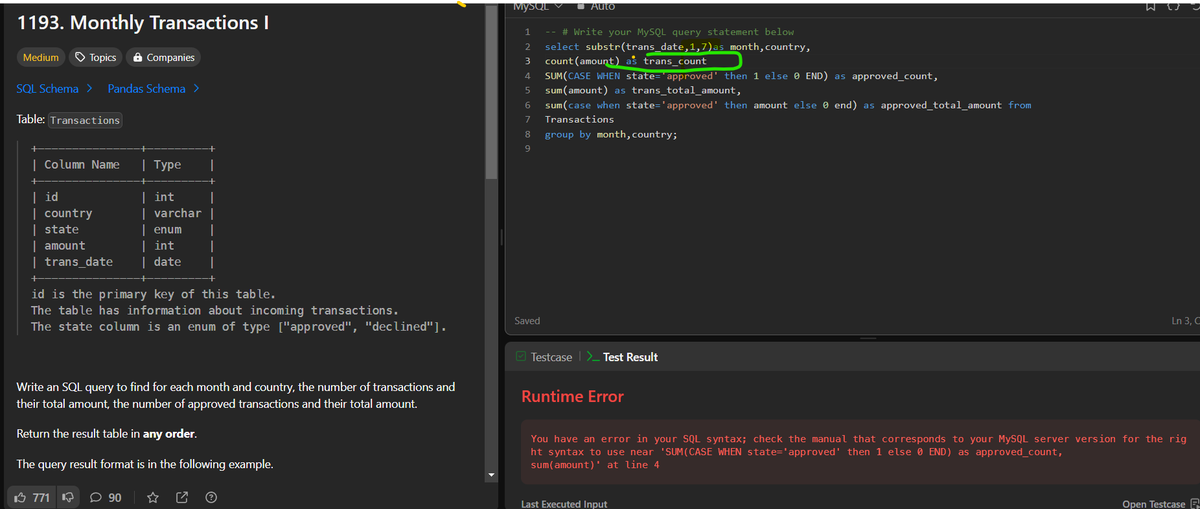Click the Medium difficulty badge

pos(41,58)
